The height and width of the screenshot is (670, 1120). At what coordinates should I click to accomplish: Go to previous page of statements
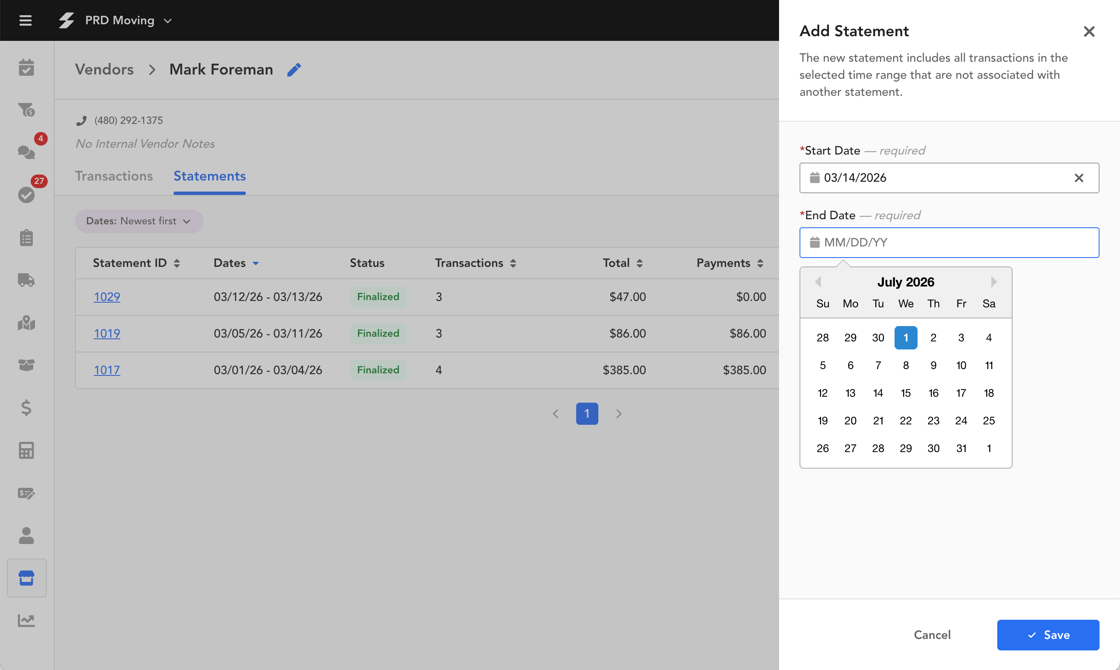[555, 414]
